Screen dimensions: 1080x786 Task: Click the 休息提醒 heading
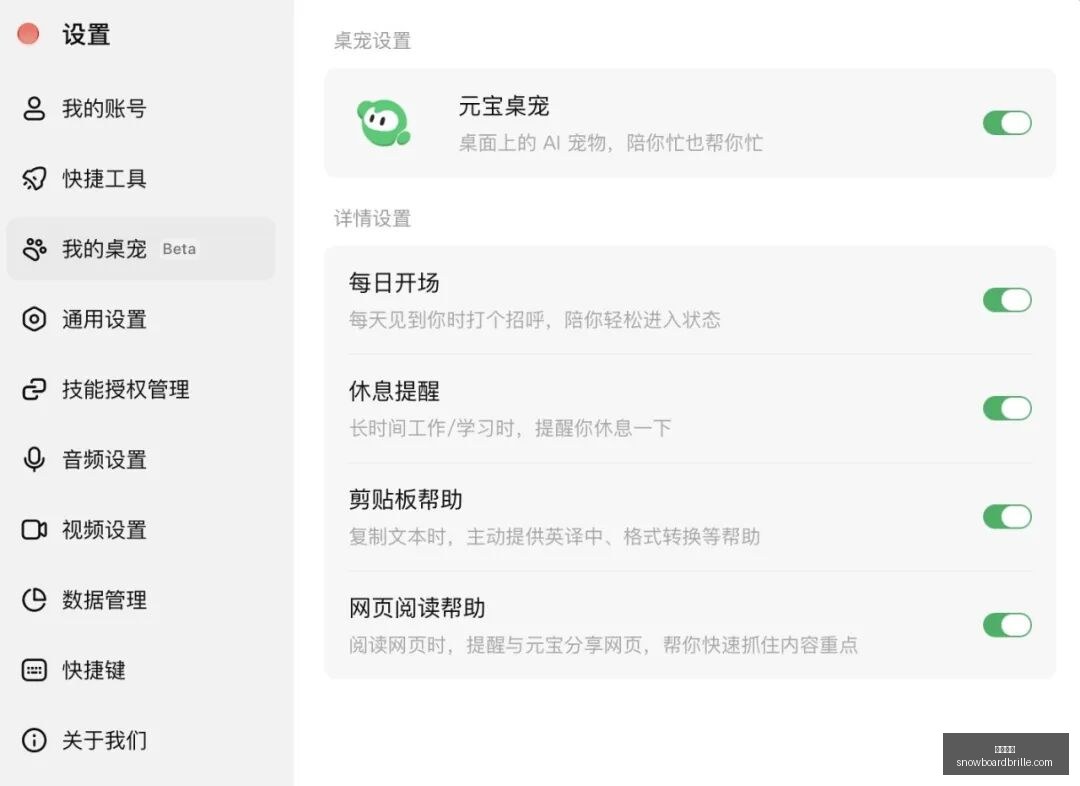394,391
